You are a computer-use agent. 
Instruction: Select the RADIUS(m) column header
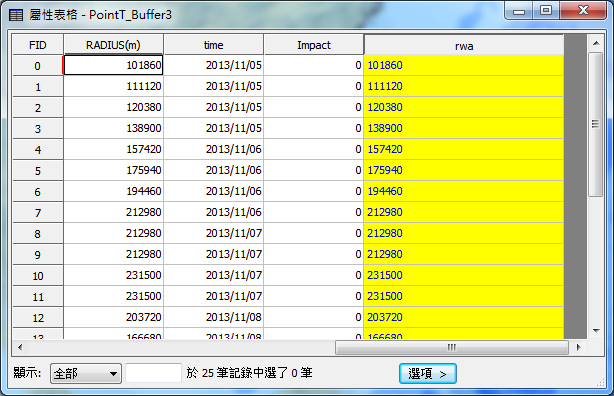click(x=113, y=45)
